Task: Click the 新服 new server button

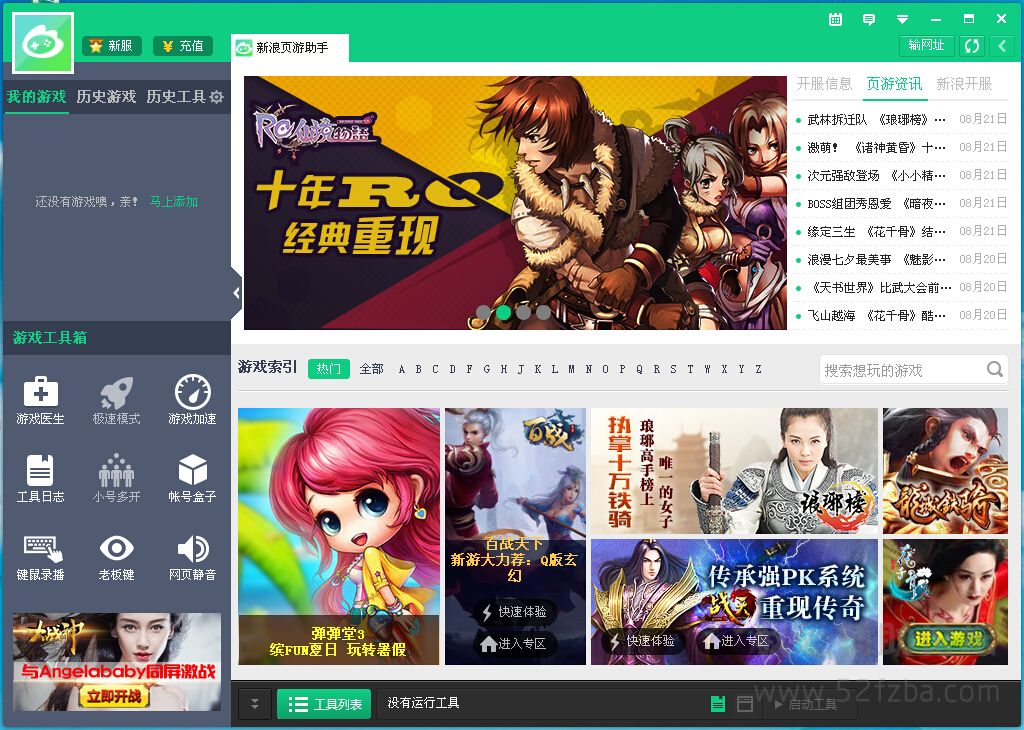Action: [x=112, y=46]
